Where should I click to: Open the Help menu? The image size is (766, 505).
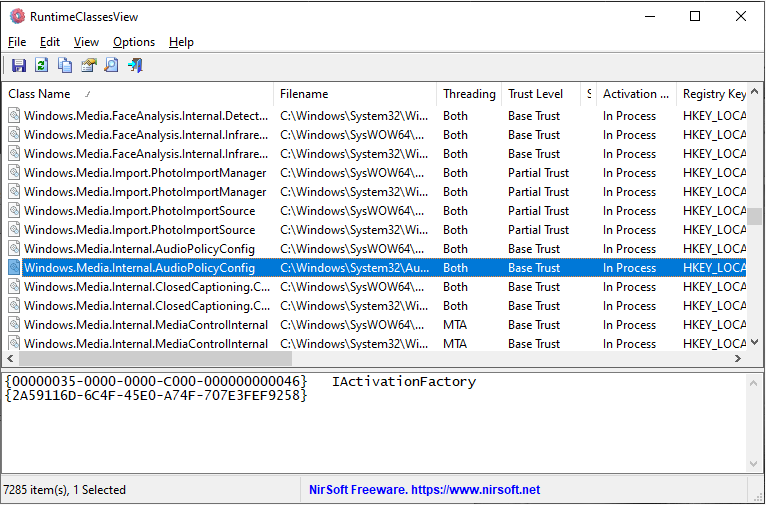181,42
